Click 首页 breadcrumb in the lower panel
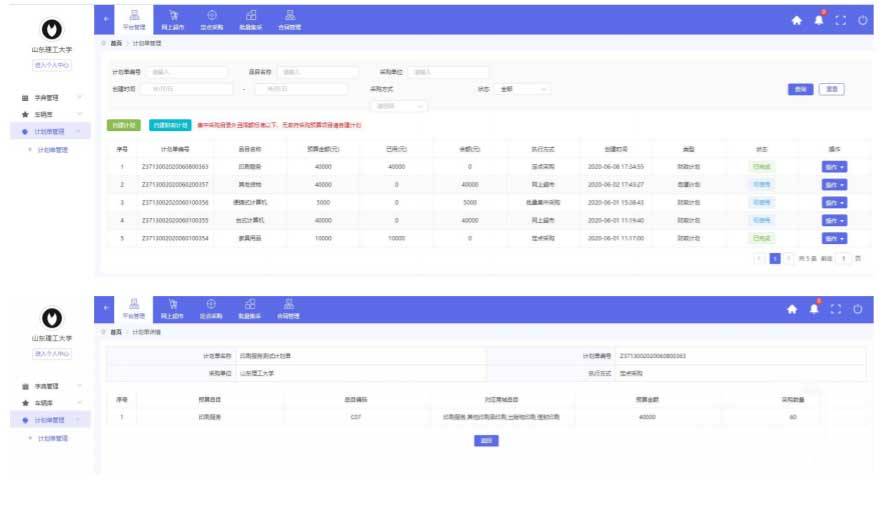Screen dimensions: 889x520 (116, 331)
